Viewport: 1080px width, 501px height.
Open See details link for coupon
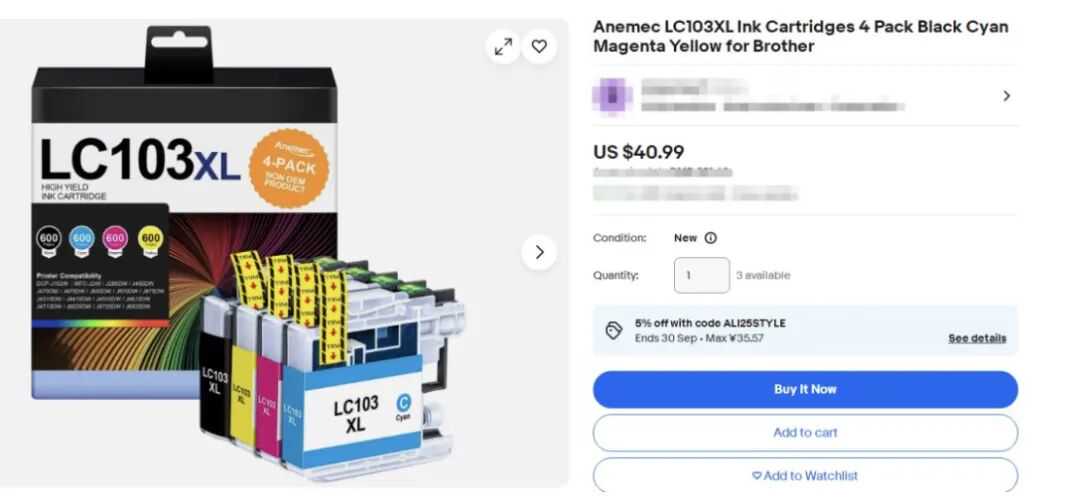coord(977,338)
